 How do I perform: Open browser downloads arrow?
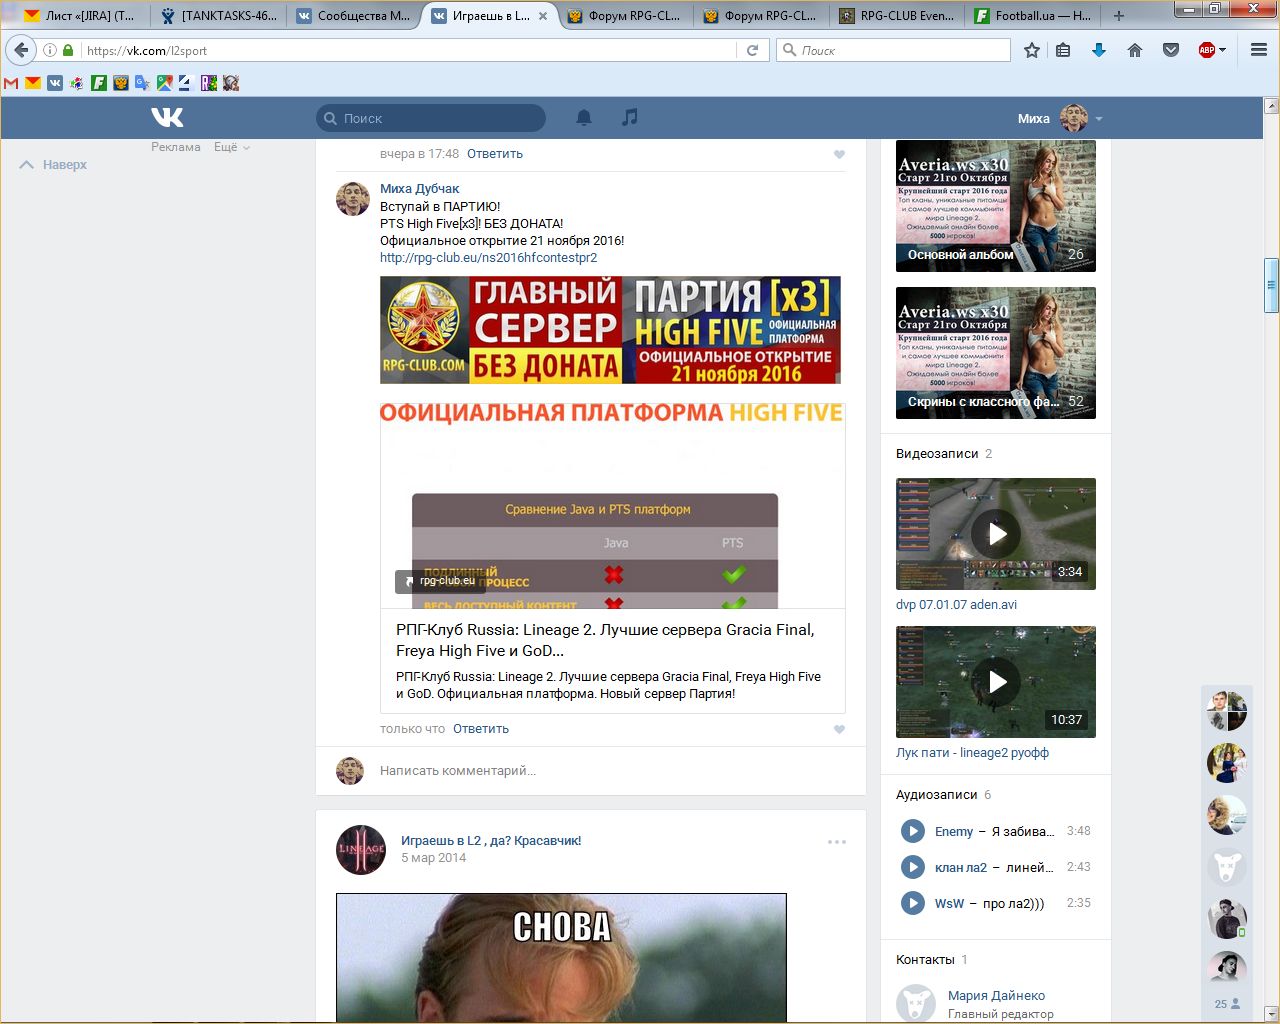pyautogui.click(x=1099, y=50)
